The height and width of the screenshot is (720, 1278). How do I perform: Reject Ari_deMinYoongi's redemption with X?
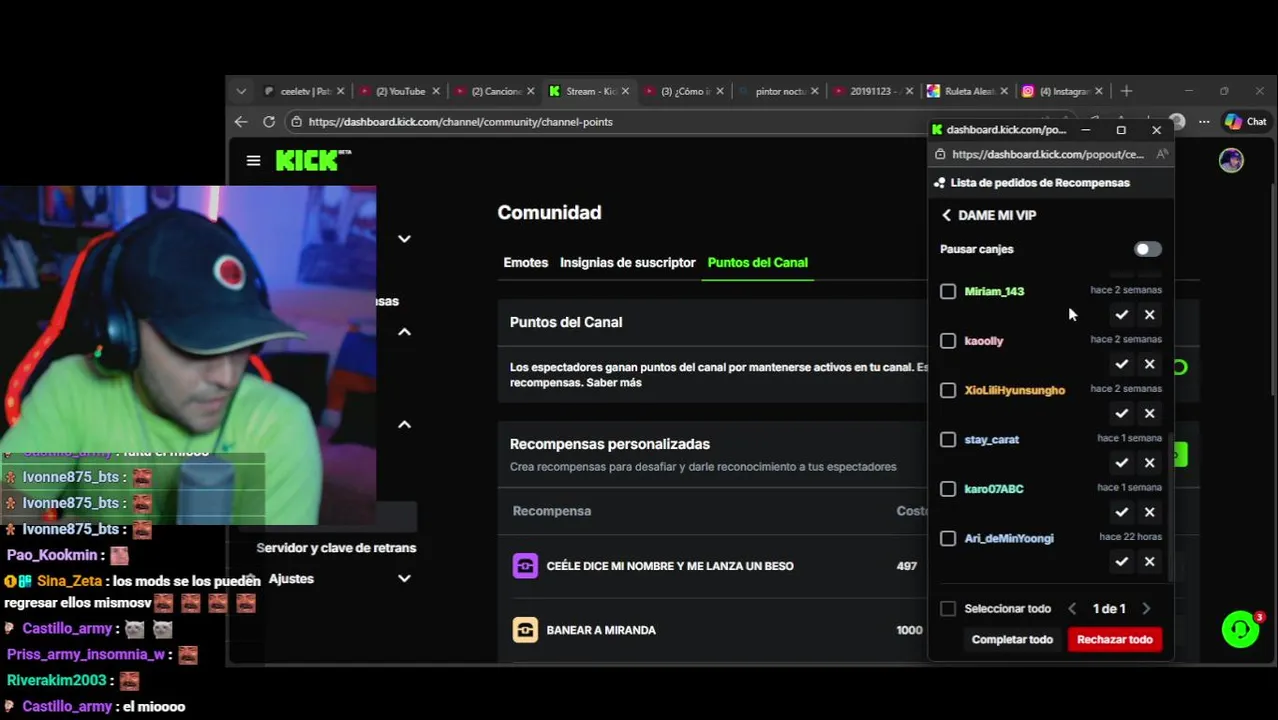click(1149, 561)
